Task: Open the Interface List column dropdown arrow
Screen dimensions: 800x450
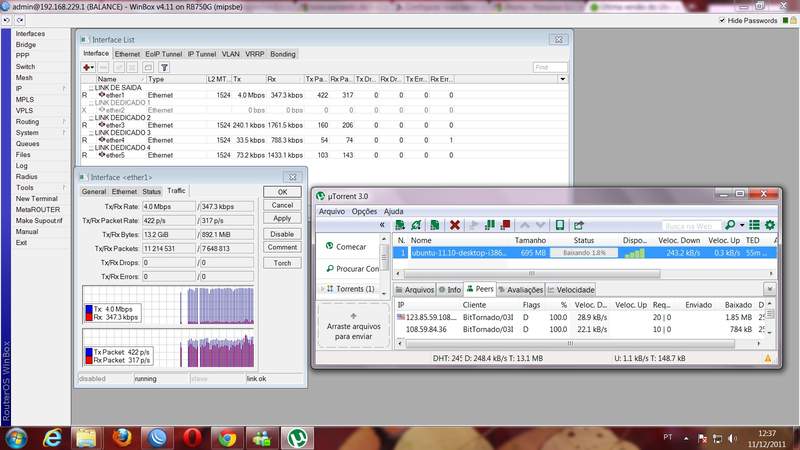Action: [x=562, y=78]
